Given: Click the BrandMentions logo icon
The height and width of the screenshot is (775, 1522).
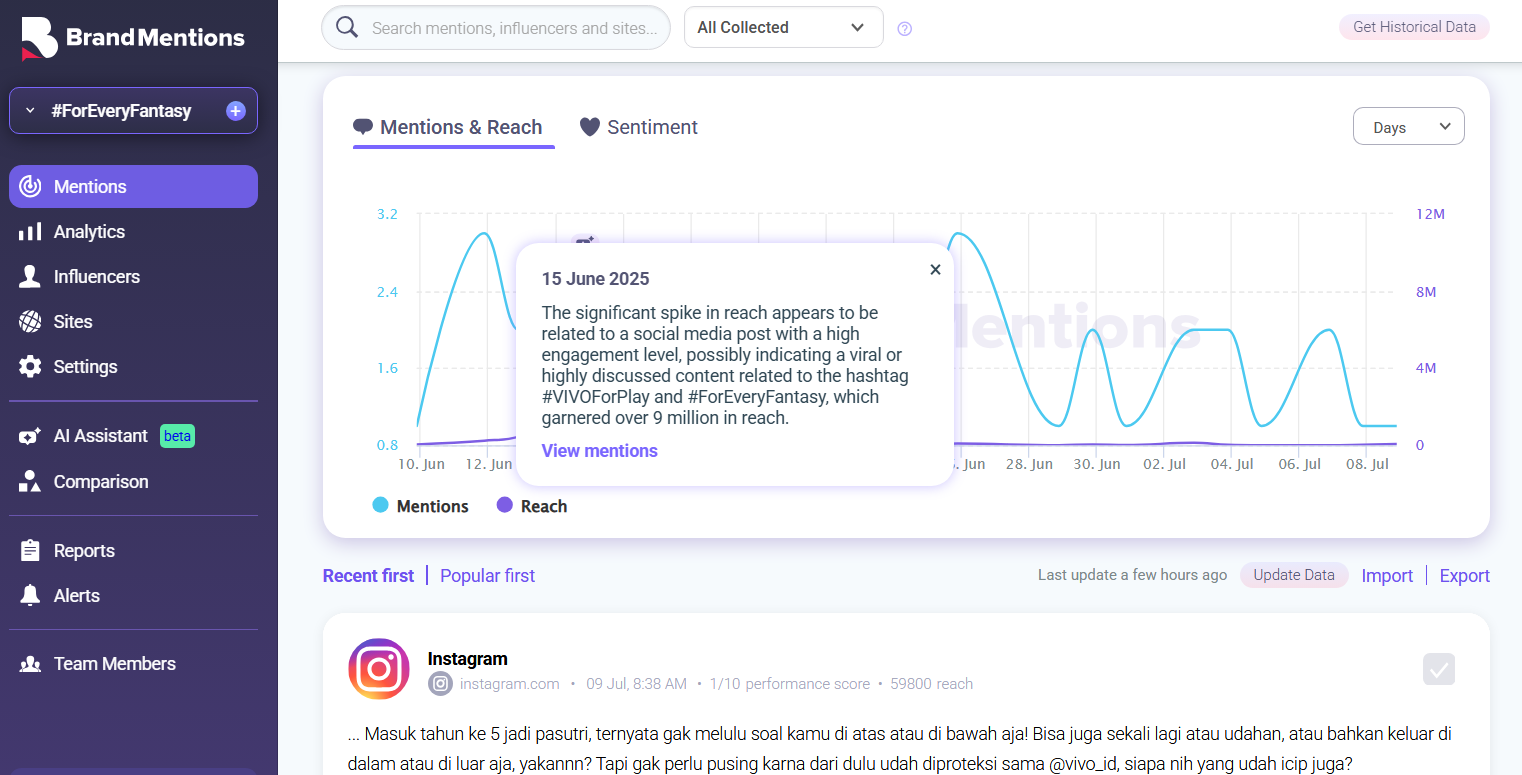Looking at the screenshot, I should (39, 38).
